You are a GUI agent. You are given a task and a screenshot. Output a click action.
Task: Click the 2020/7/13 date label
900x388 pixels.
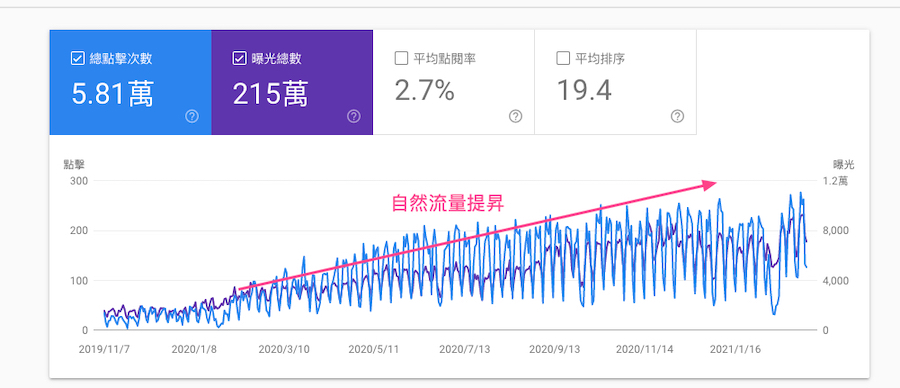click(x=464, y=350)
